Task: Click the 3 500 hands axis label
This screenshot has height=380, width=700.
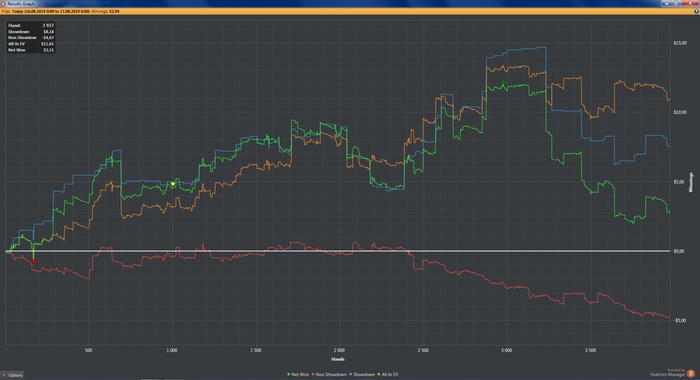Action: pyautogui.click(x=590, y=351)
